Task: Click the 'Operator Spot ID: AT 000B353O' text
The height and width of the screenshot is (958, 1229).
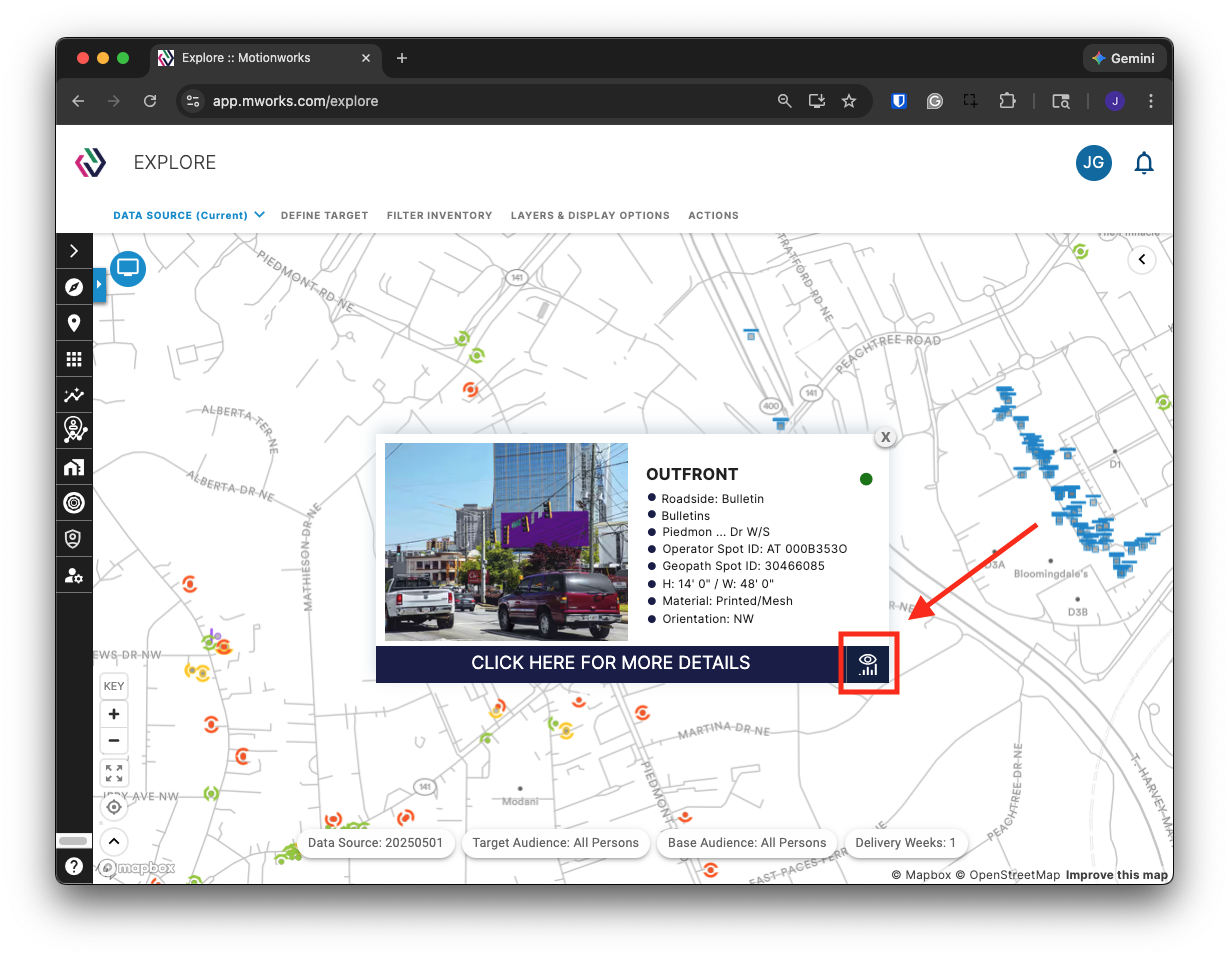Action: click(x=755, y=549)
